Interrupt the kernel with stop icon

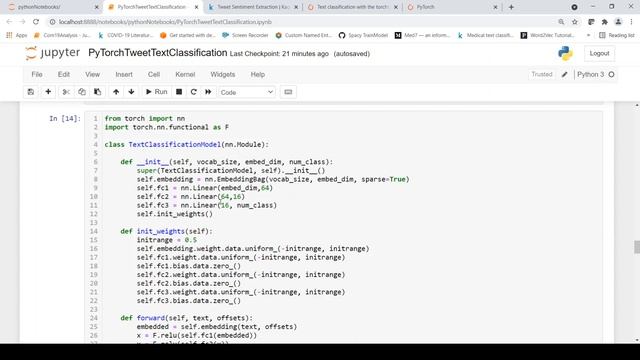[179, 92]
